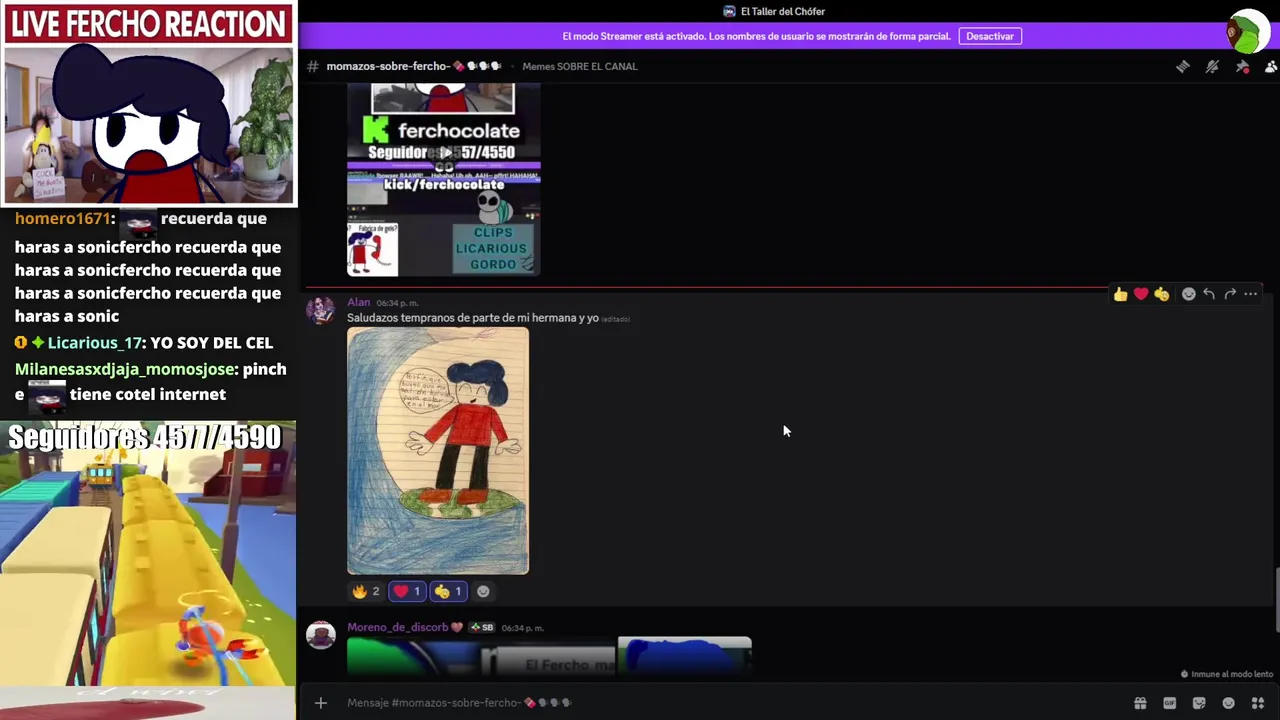This screenshot has width=1280, height=720.
Task: Open the sticker picker
Action: pyautogui.click(x=1199, y=703)
